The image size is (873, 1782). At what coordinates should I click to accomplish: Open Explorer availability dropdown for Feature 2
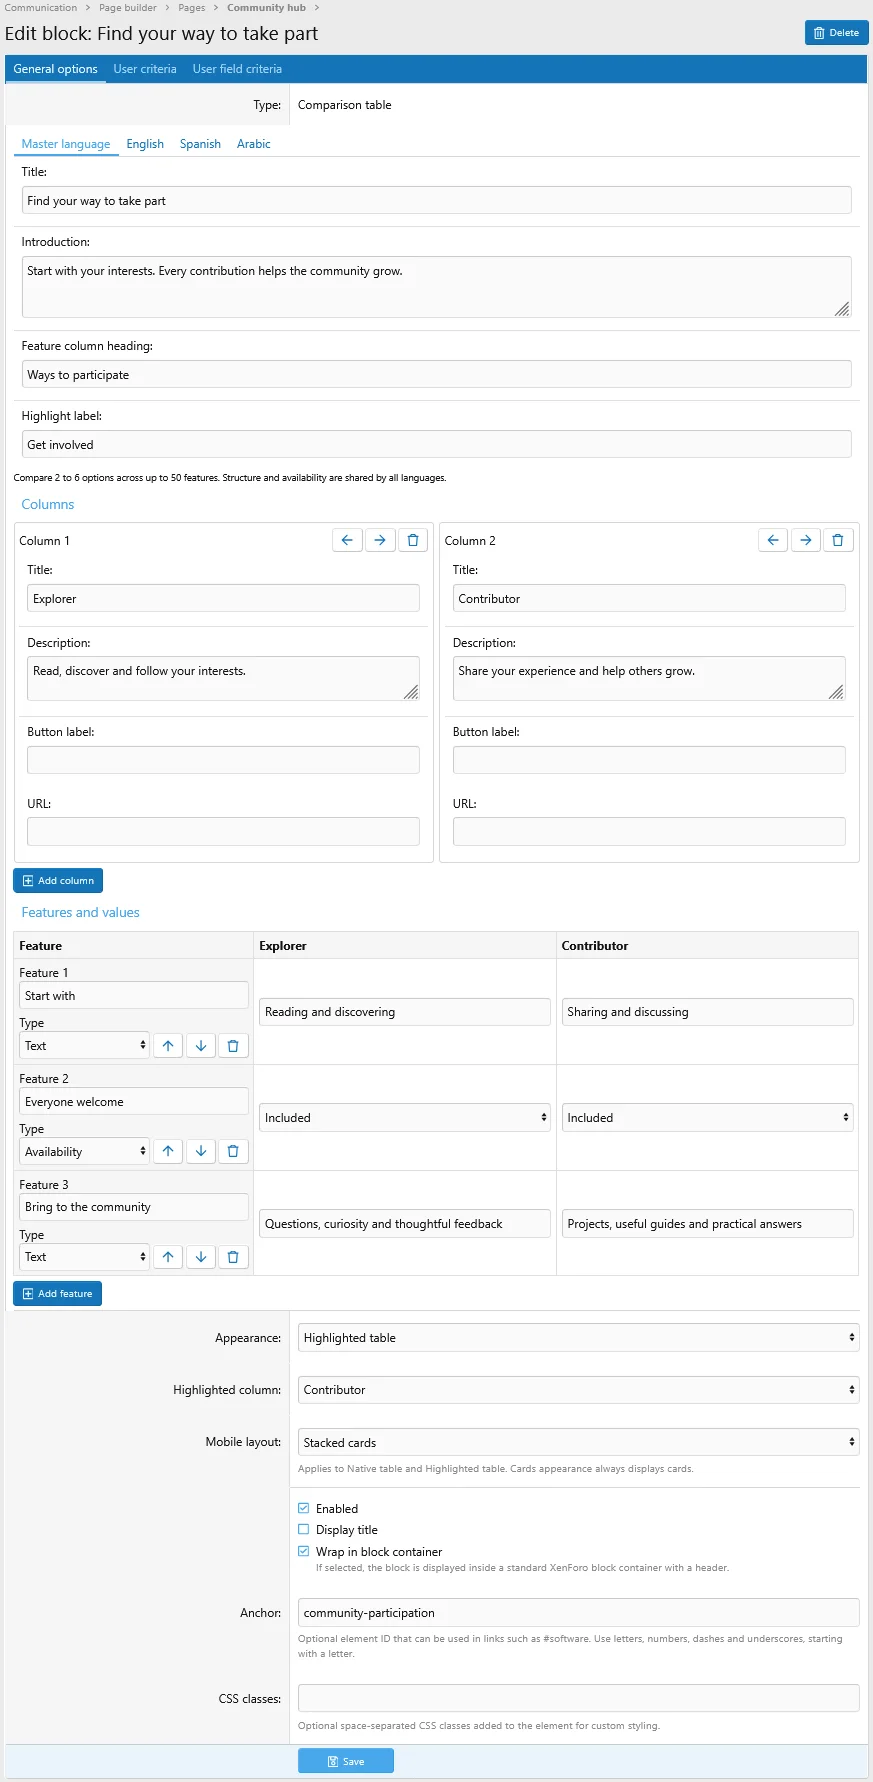pyautogui.click(x=405, y=1118)
